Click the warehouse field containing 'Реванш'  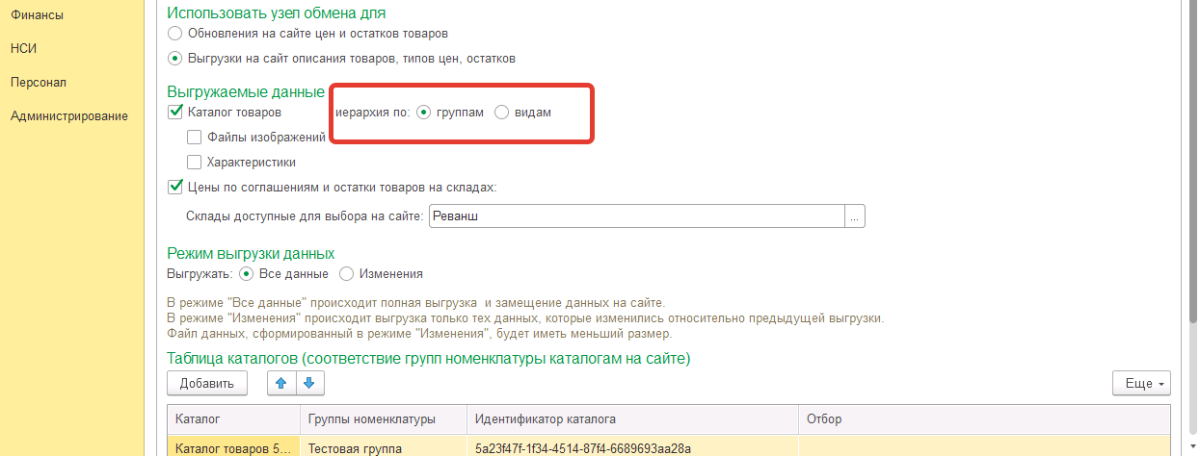[x=637, y=216]
